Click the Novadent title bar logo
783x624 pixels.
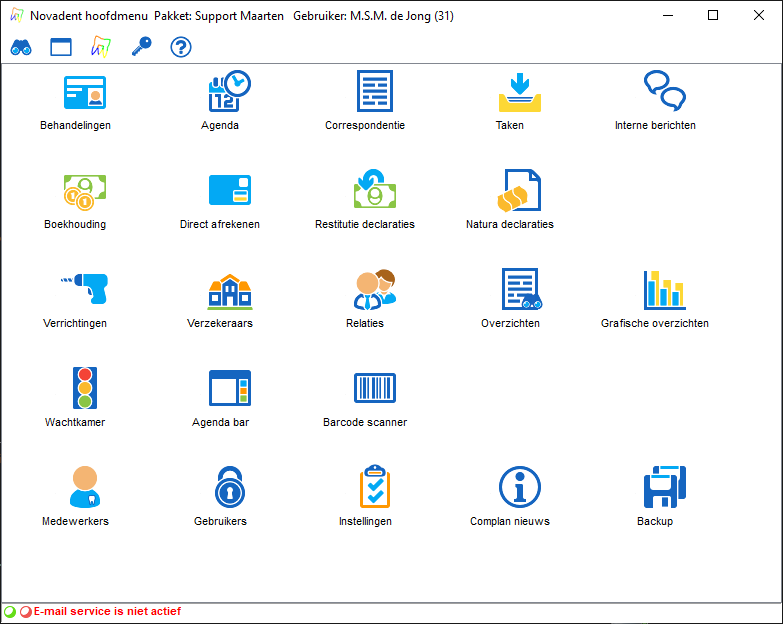coord(16,15)
